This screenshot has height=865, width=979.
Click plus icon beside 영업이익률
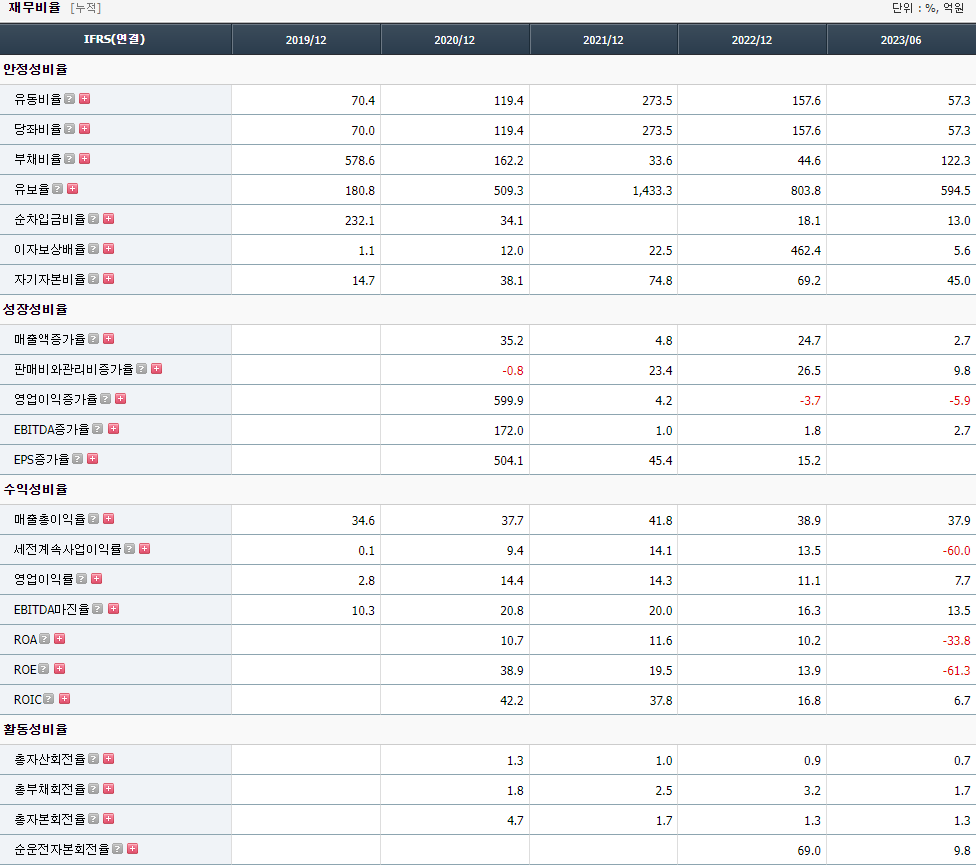click(97, 578)
